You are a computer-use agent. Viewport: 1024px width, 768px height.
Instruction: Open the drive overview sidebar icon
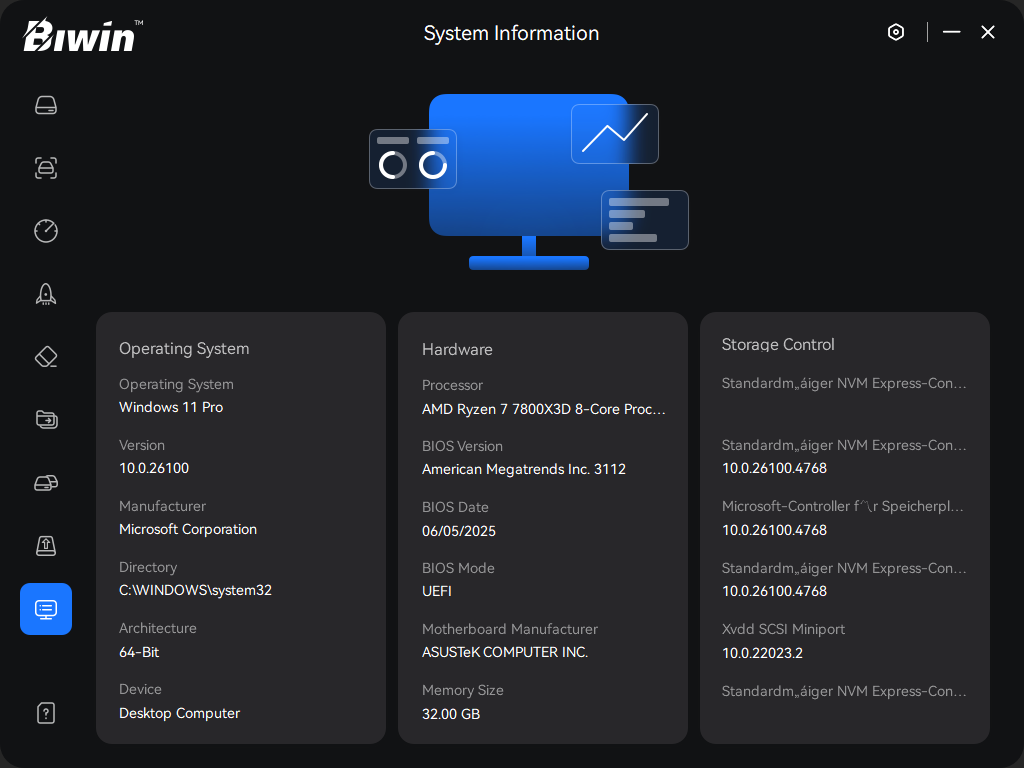pyautogui.click(x=46, y=105)
